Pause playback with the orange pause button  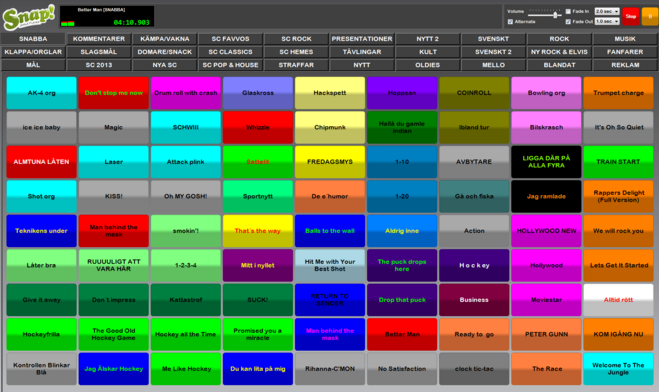coord(649,16)
